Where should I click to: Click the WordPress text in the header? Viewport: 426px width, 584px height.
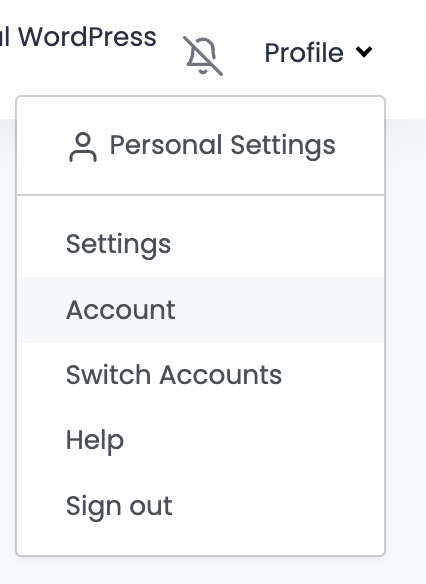tap(87, 37)
